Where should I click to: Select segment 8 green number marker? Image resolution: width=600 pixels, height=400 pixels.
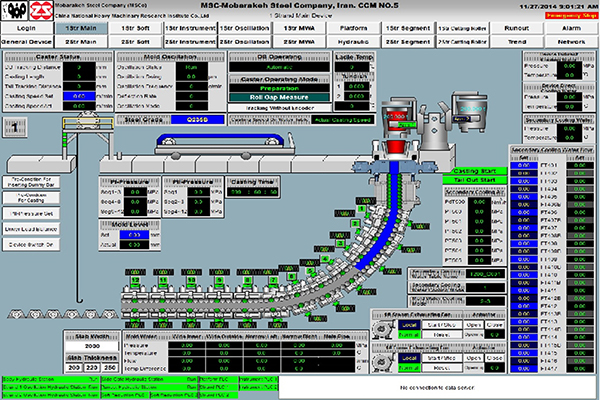coord(247,281)
